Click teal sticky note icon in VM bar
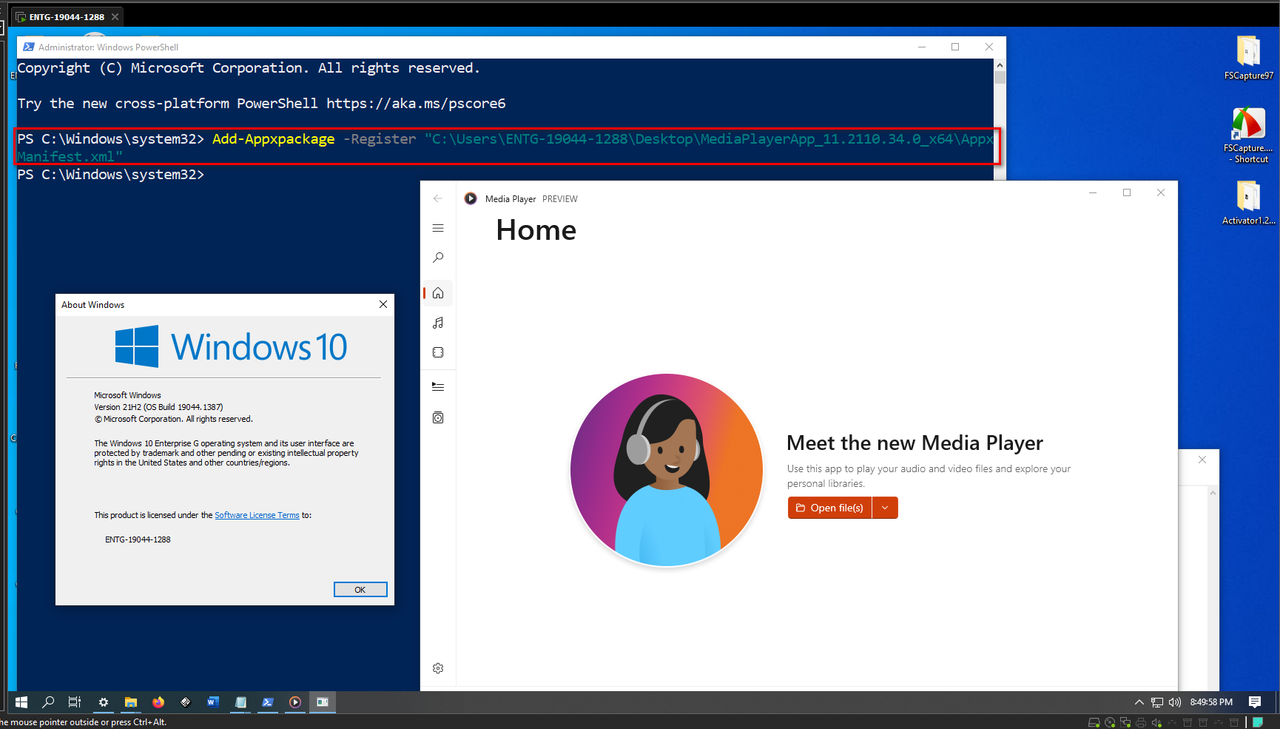 coord(1258,722)
